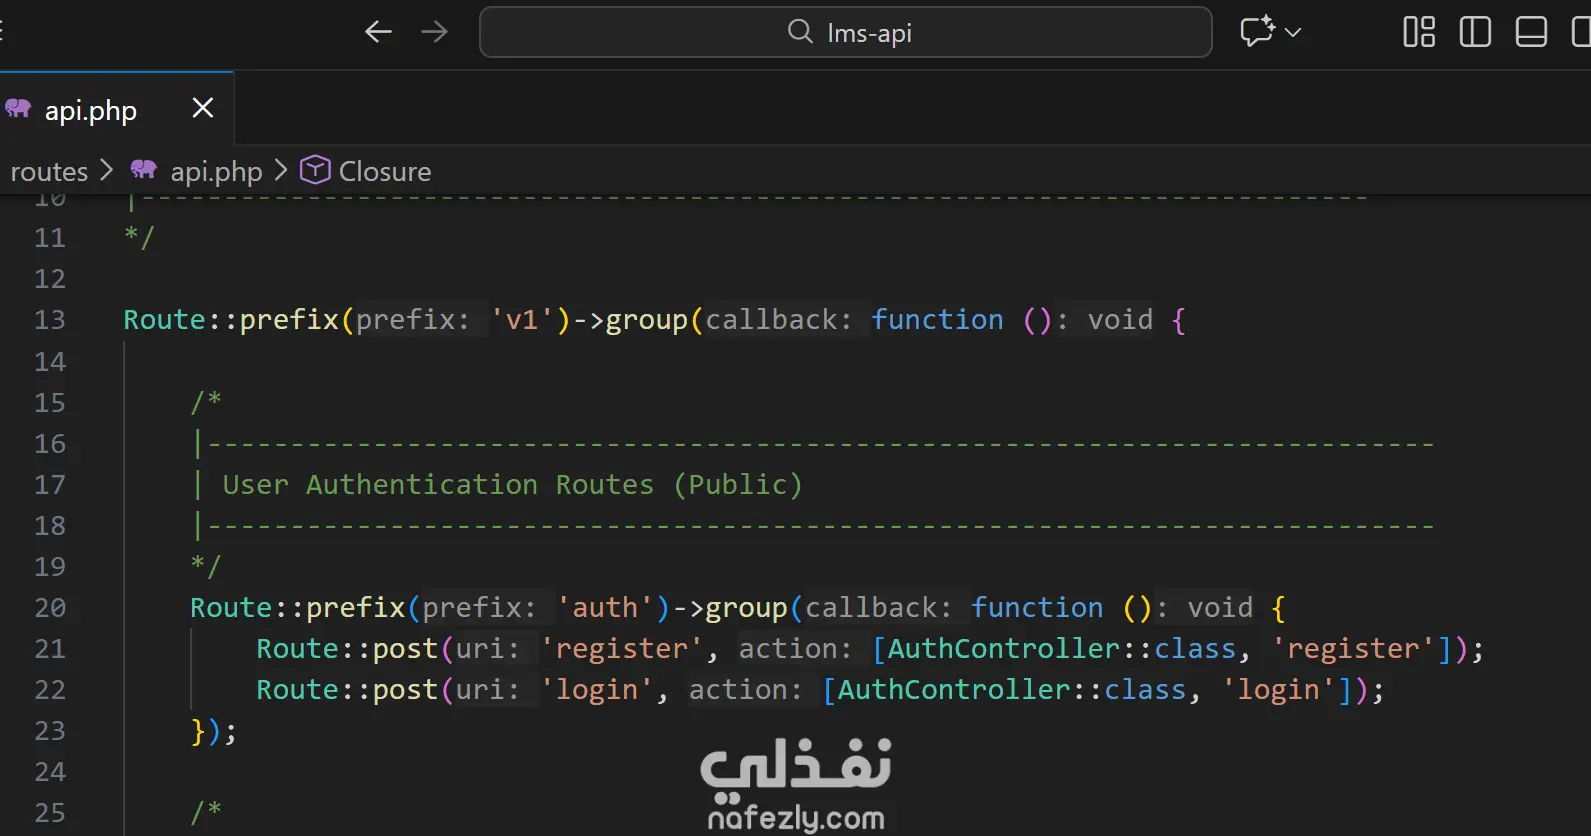
Task: Open the Copilot chat icon
Action: (1258, 31)
